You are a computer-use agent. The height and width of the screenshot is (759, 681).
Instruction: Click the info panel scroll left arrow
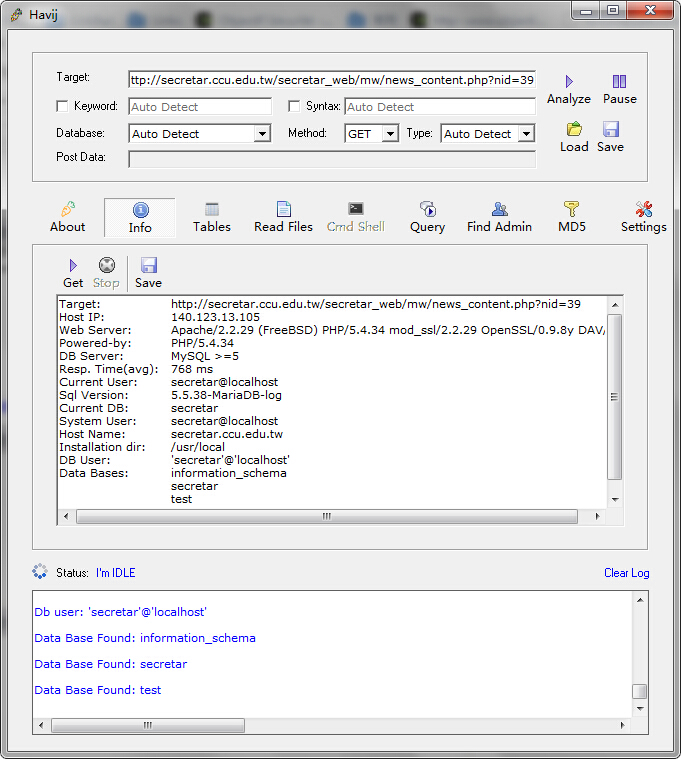point(66,516)
